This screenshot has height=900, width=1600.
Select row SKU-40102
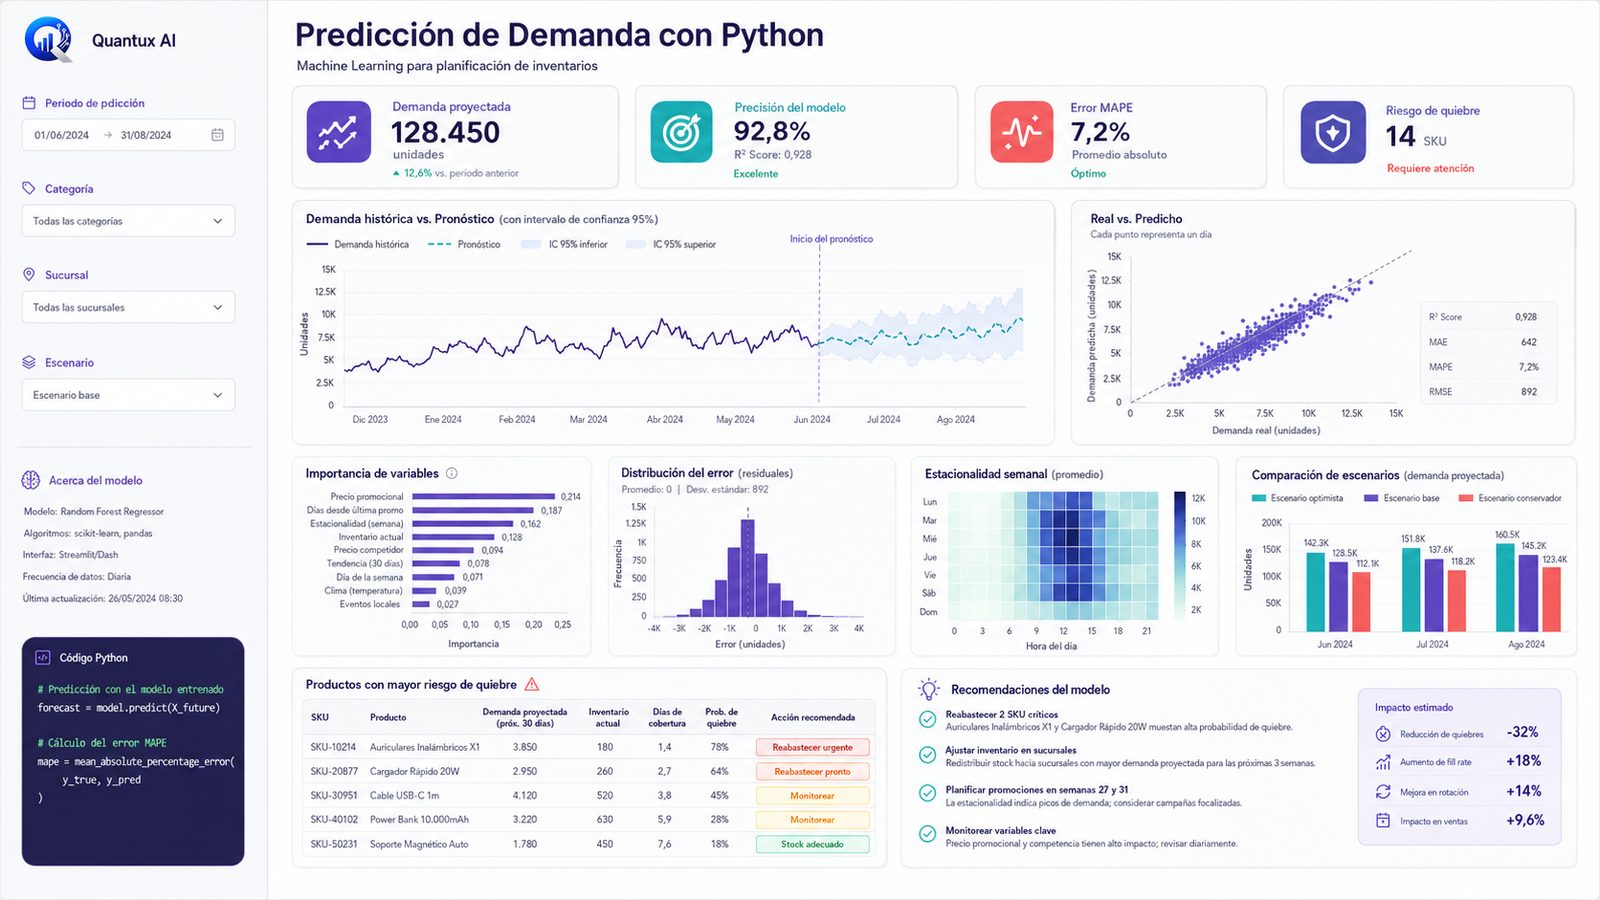coord(588,820)
